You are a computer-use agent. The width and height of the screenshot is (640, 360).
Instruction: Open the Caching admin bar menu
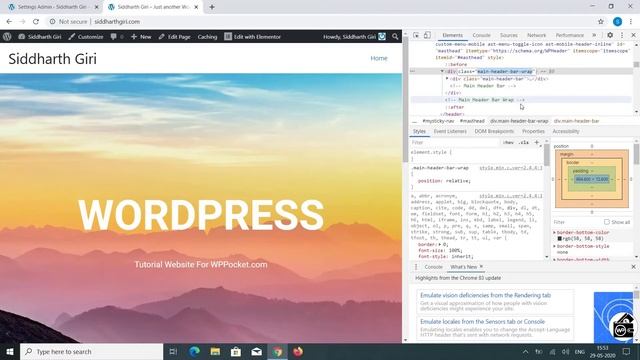click(207, 37)
